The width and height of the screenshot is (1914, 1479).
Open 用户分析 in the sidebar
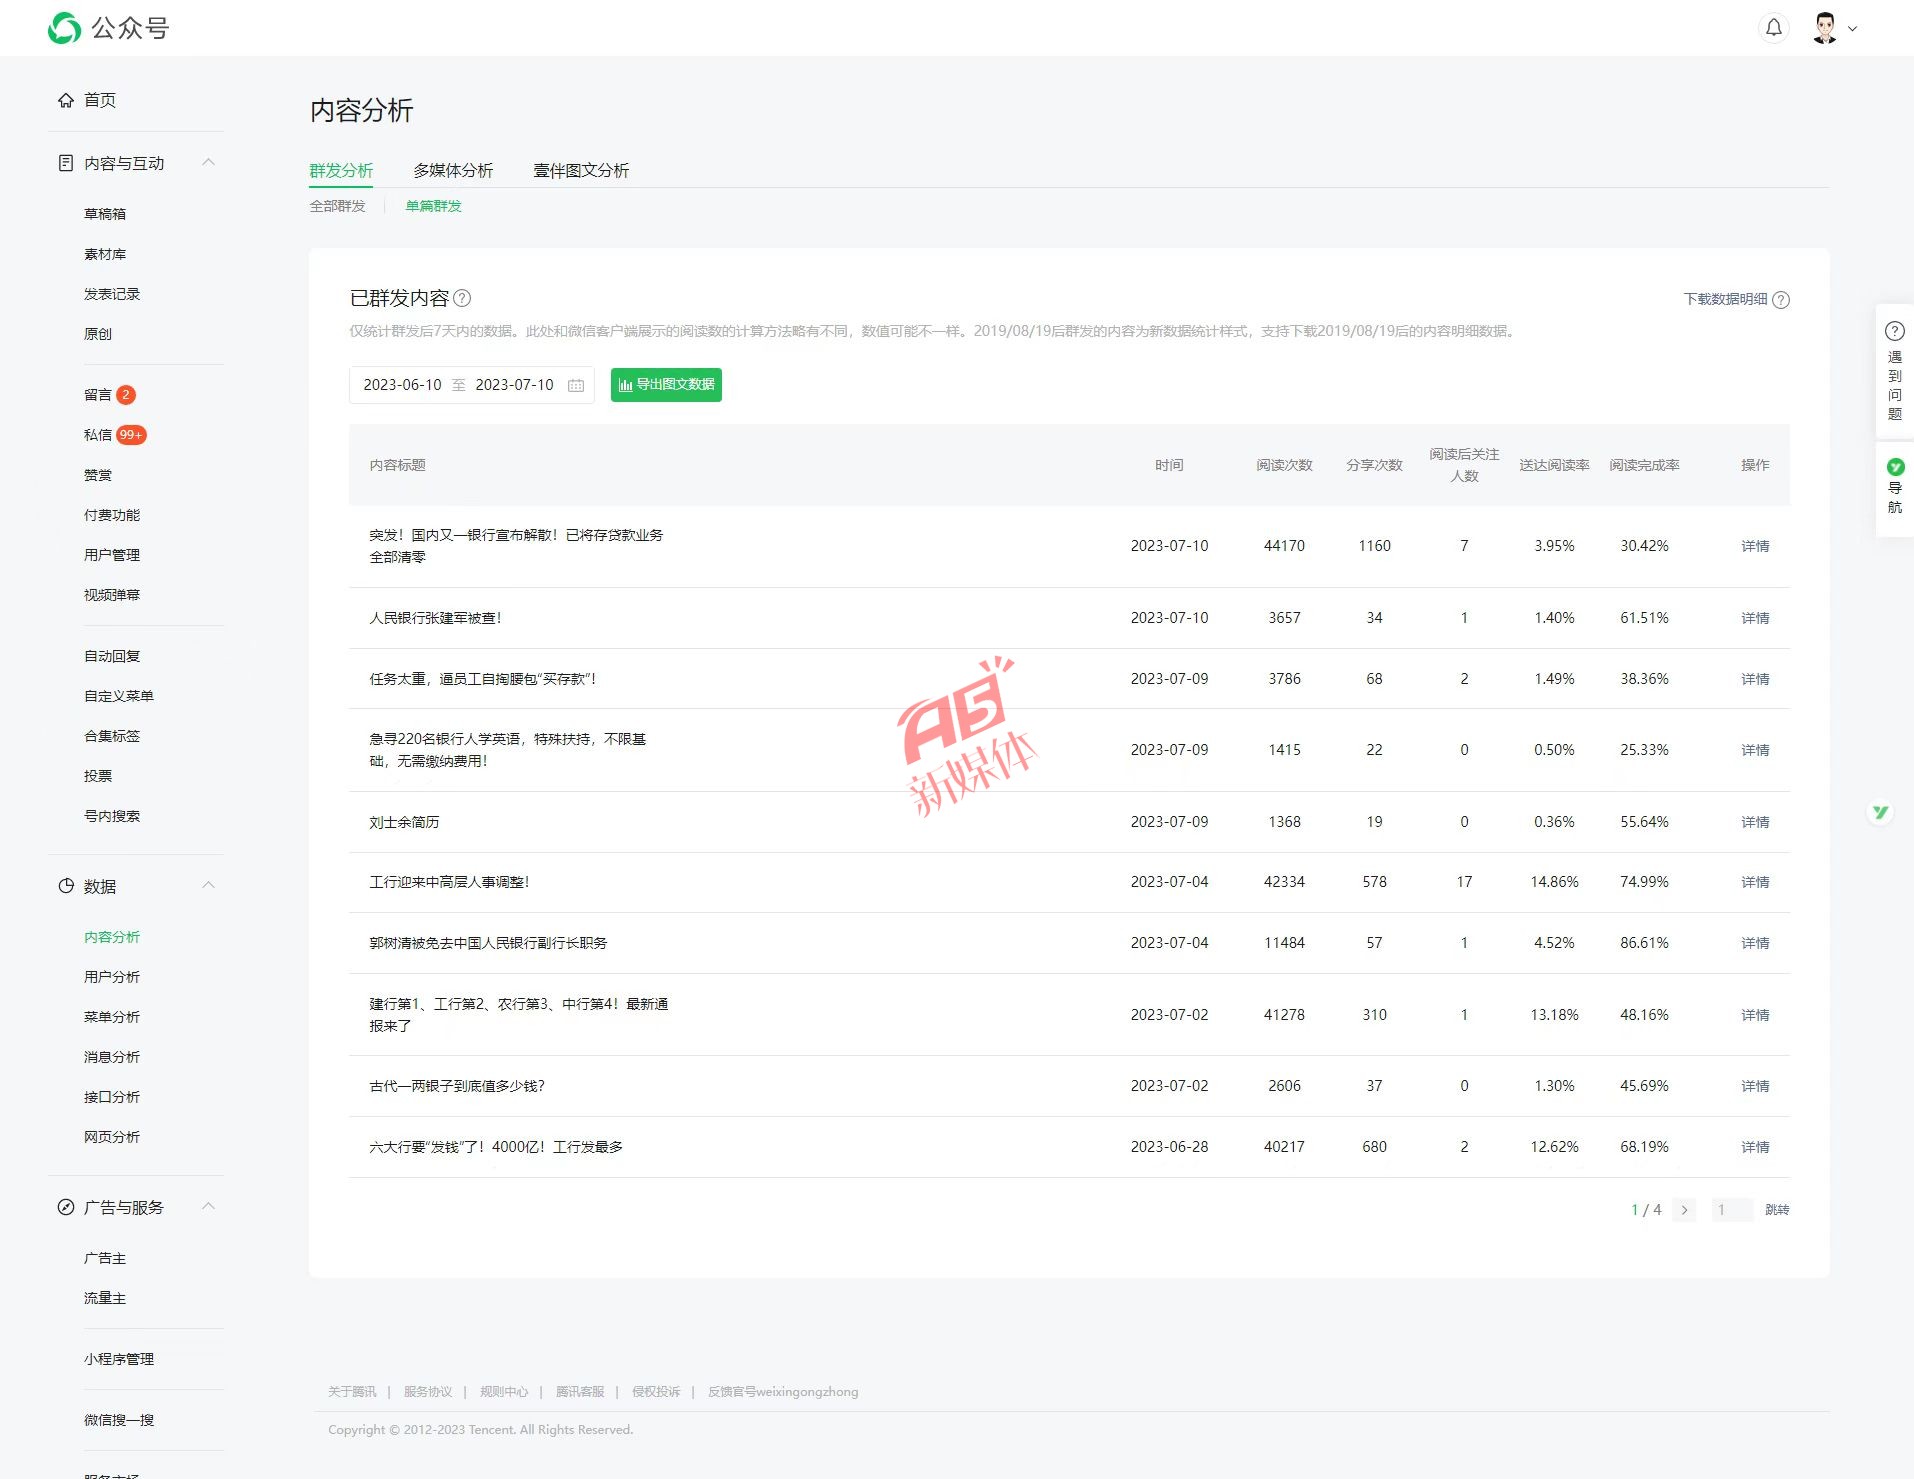pyautogui.click(x=112, y=977)
